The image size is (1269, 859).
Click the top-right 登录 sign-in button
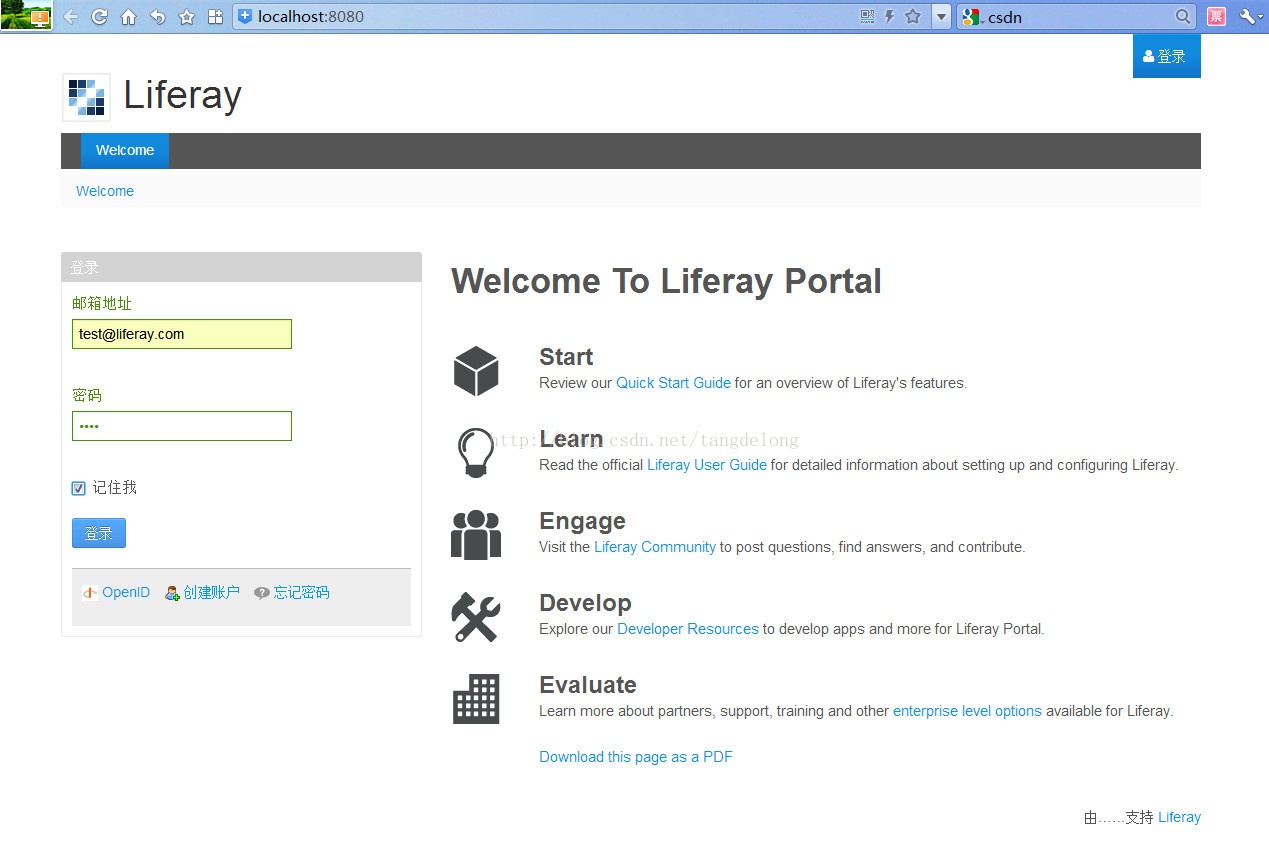(x=1166, y=56)
